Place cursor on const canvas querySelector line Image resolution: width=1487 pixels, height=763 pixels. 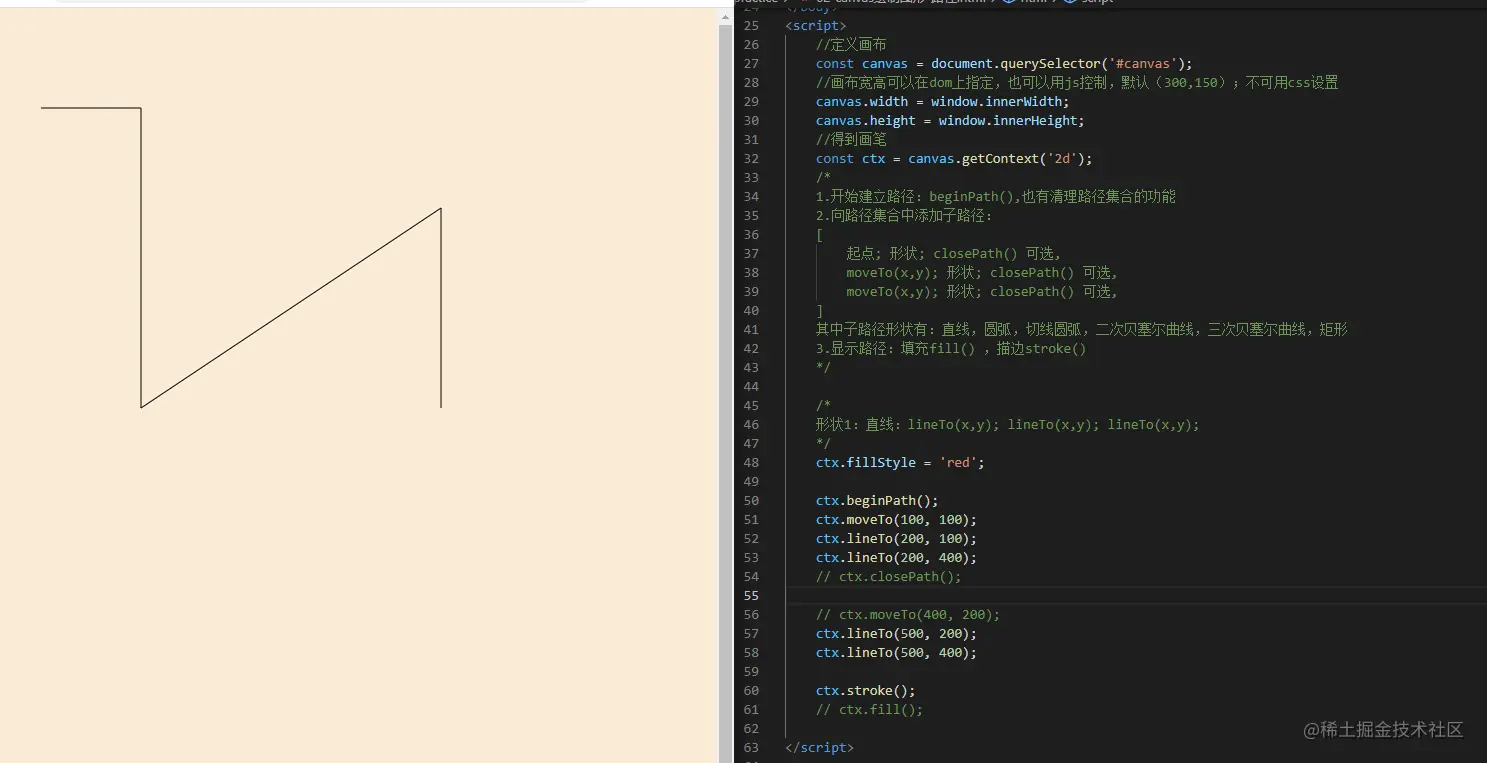(1004, 63)
